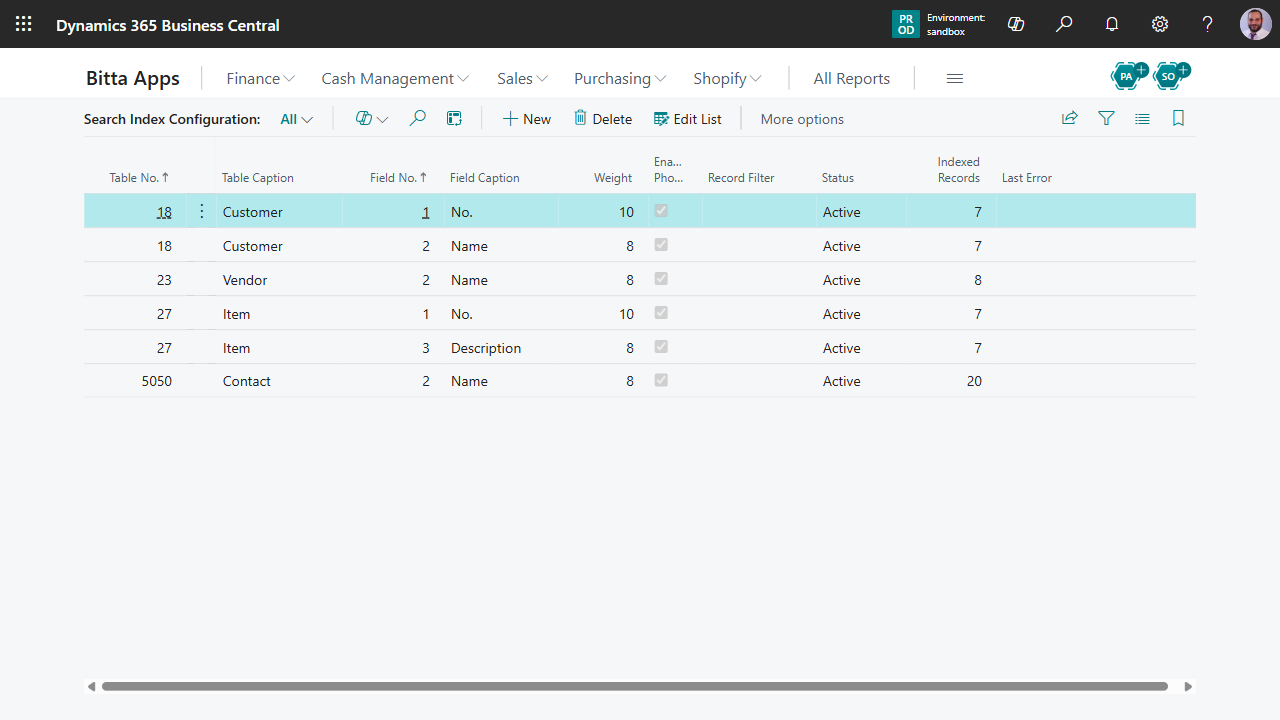Click the SO hexagon badge
Image resolution: width=1280 pixels, height=720 pixels.
[x=1170, y=75]
